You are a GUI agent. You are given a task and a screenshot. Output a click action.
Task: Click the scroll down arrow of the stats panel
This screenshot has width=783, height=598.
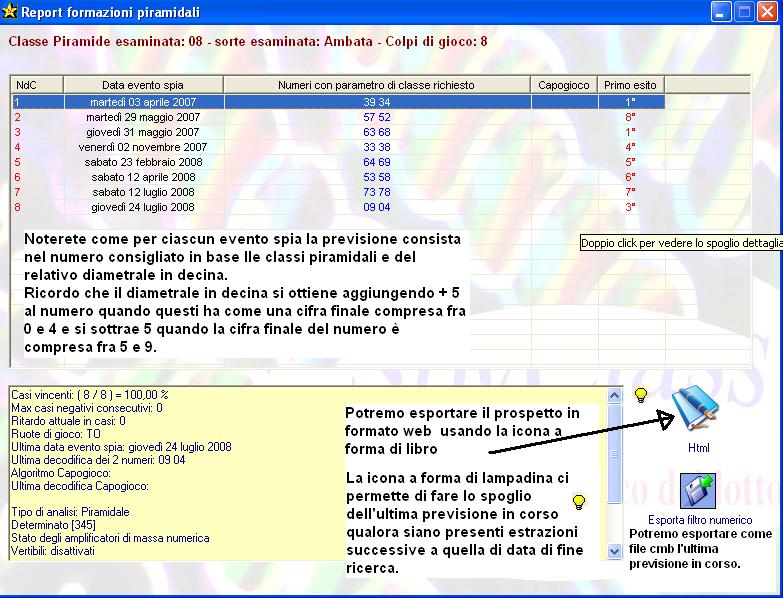tap(614, 551)
